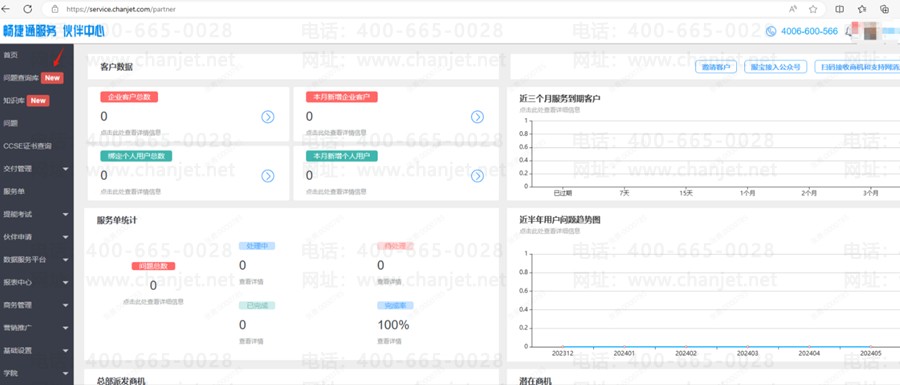This screenshot has height=385, width=900.
Task: Expand the 技能考试 sidebar menu
Action: click(37, 214)
